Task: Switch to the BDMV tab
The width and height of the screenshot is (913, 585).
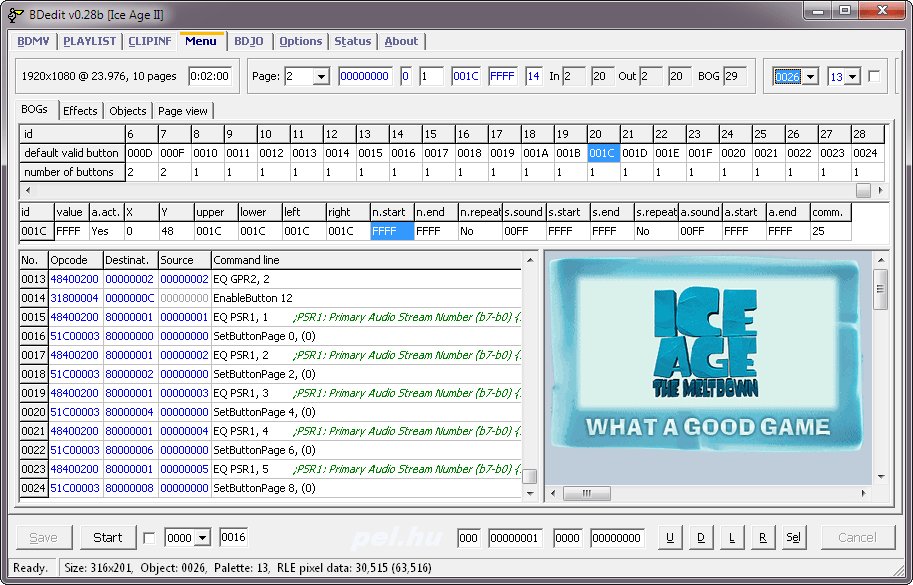Action: [33, 41]
